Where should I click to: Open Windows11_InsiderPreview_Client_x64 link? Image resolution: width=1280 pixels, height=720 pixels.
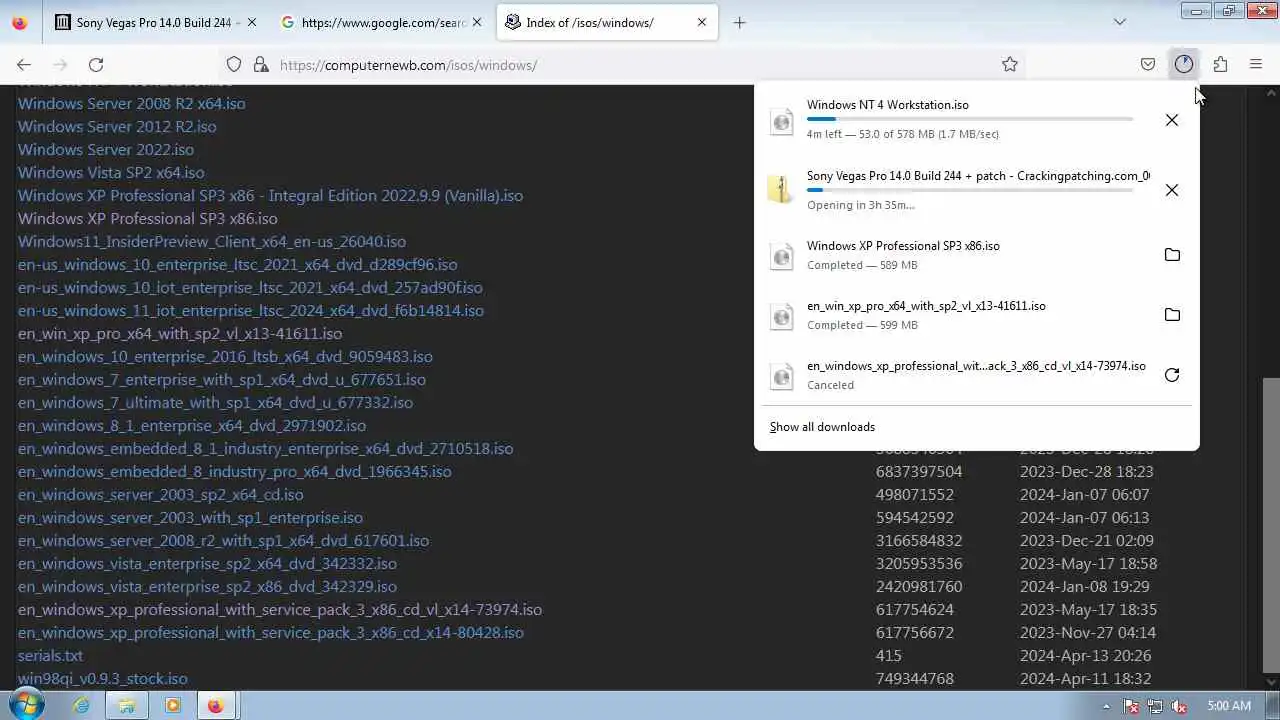212,241
